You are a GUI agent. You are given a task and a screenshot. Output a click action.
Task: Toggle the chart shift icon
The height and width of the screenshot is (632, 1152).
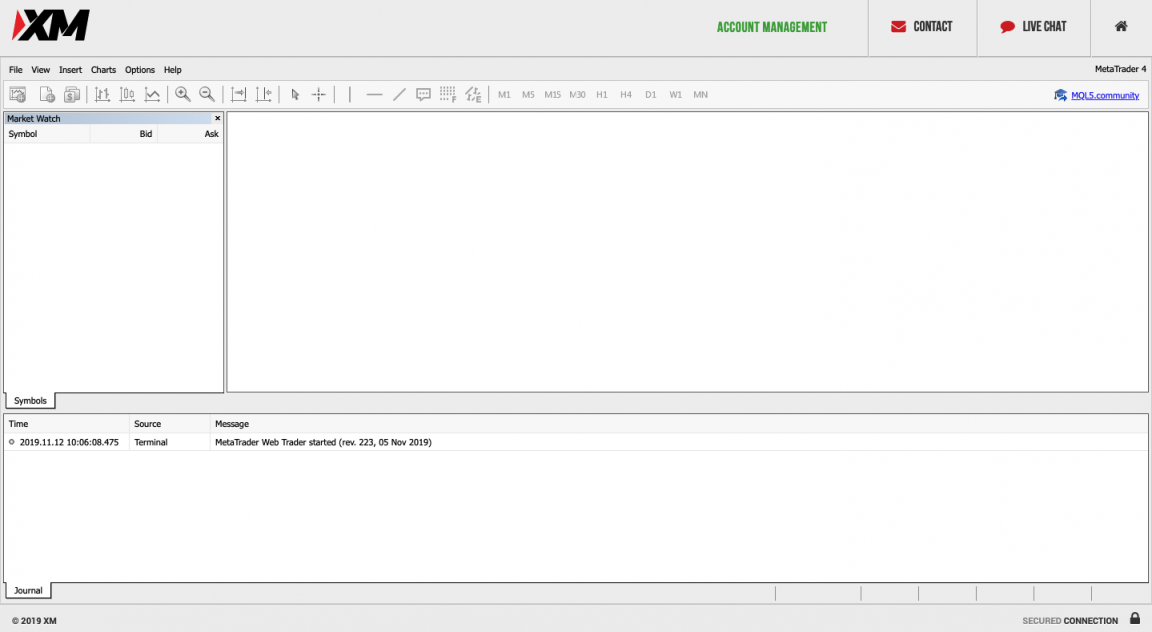tap(263, 94)
